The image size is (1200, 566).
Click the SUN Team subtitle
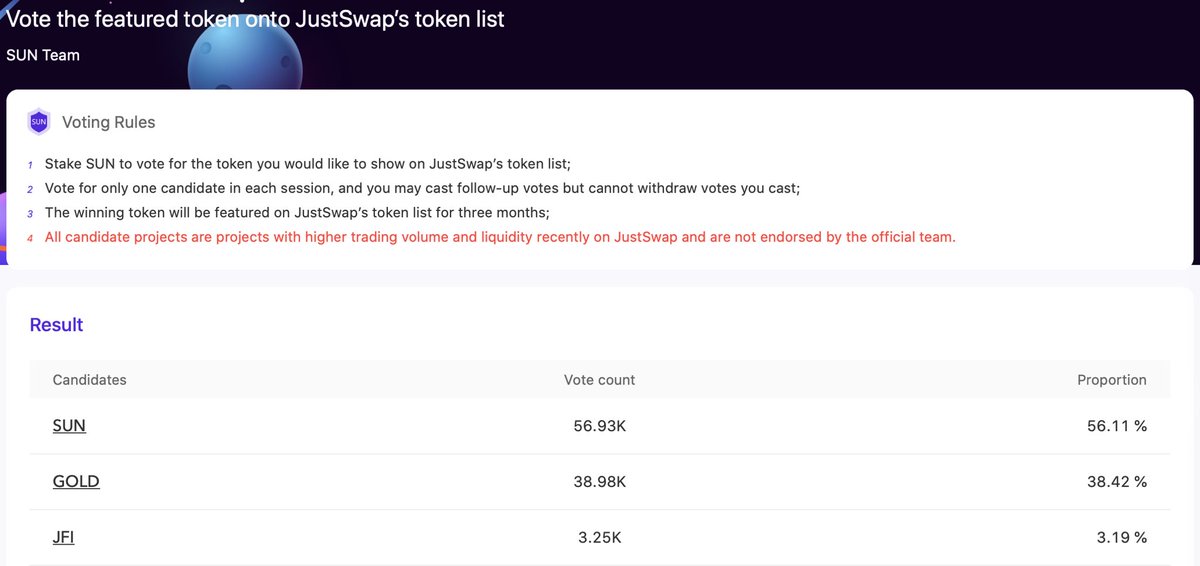pos(43,55)
